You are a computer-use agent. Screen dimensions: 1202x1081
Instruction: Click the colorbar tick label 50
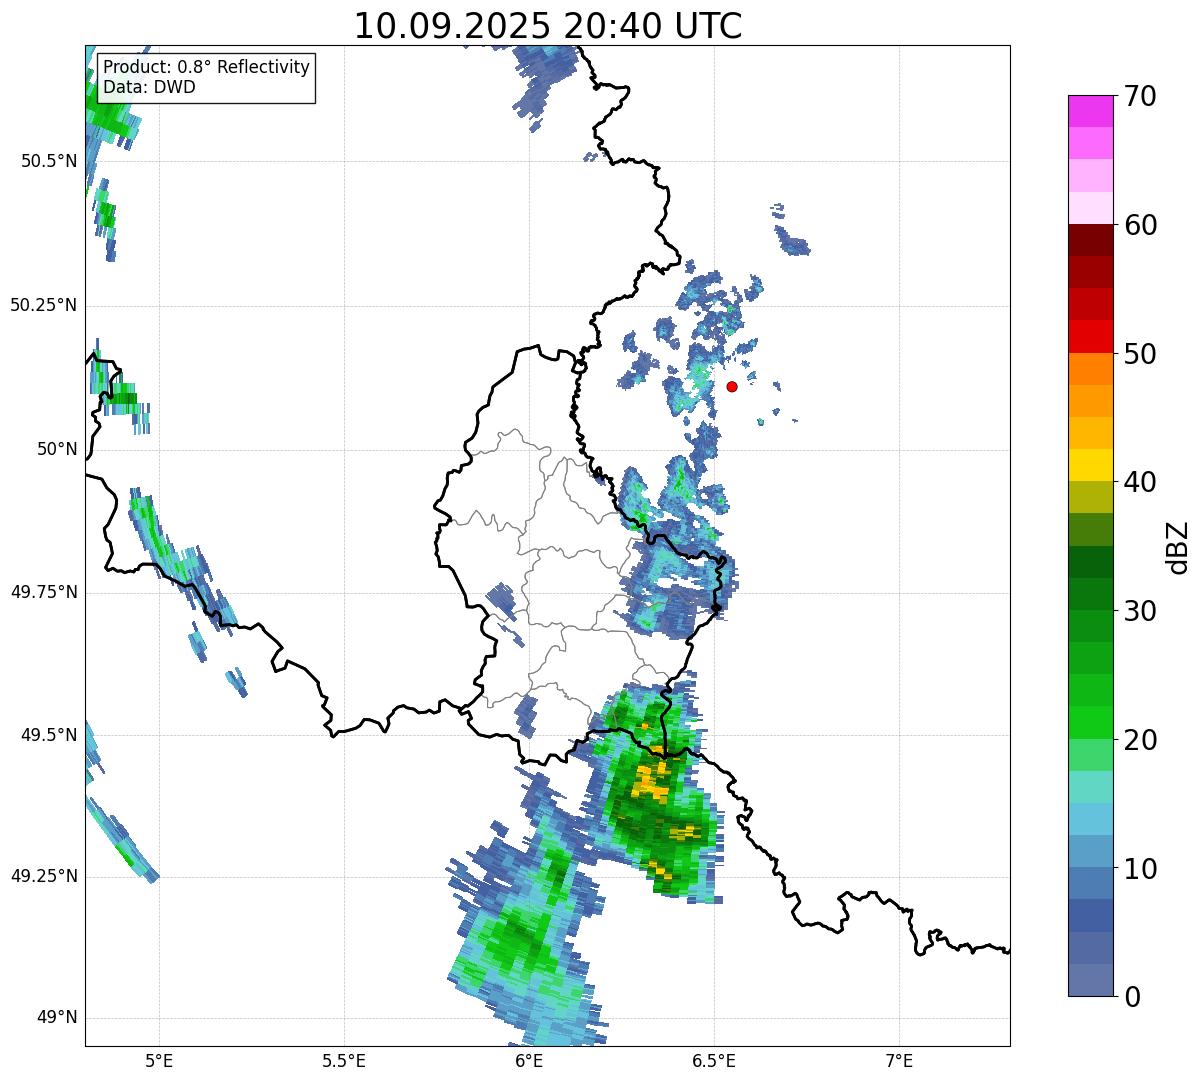point(1141,355)
